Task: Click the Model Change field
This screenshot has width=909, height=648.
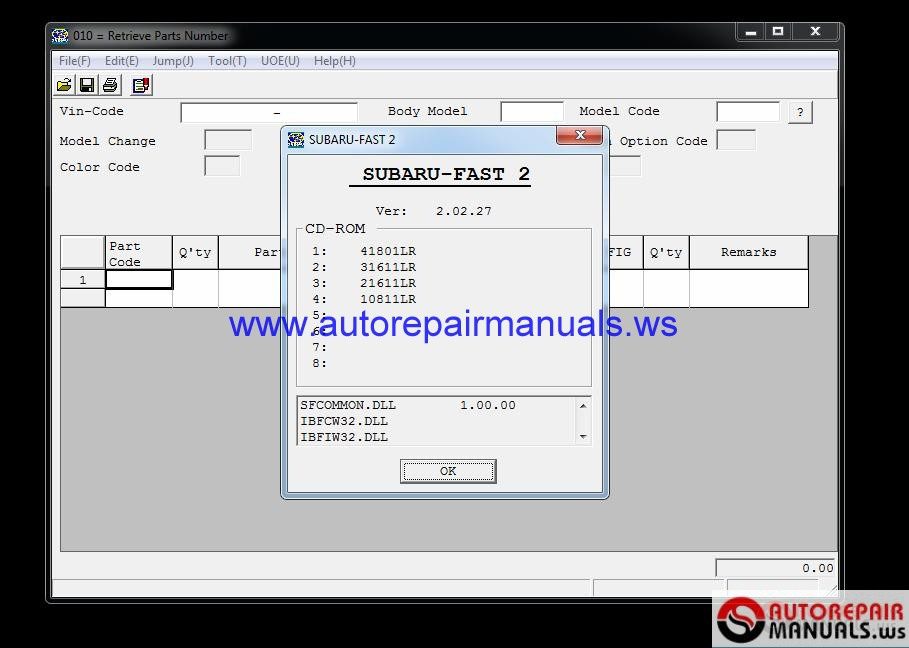Action: [228, 140]
